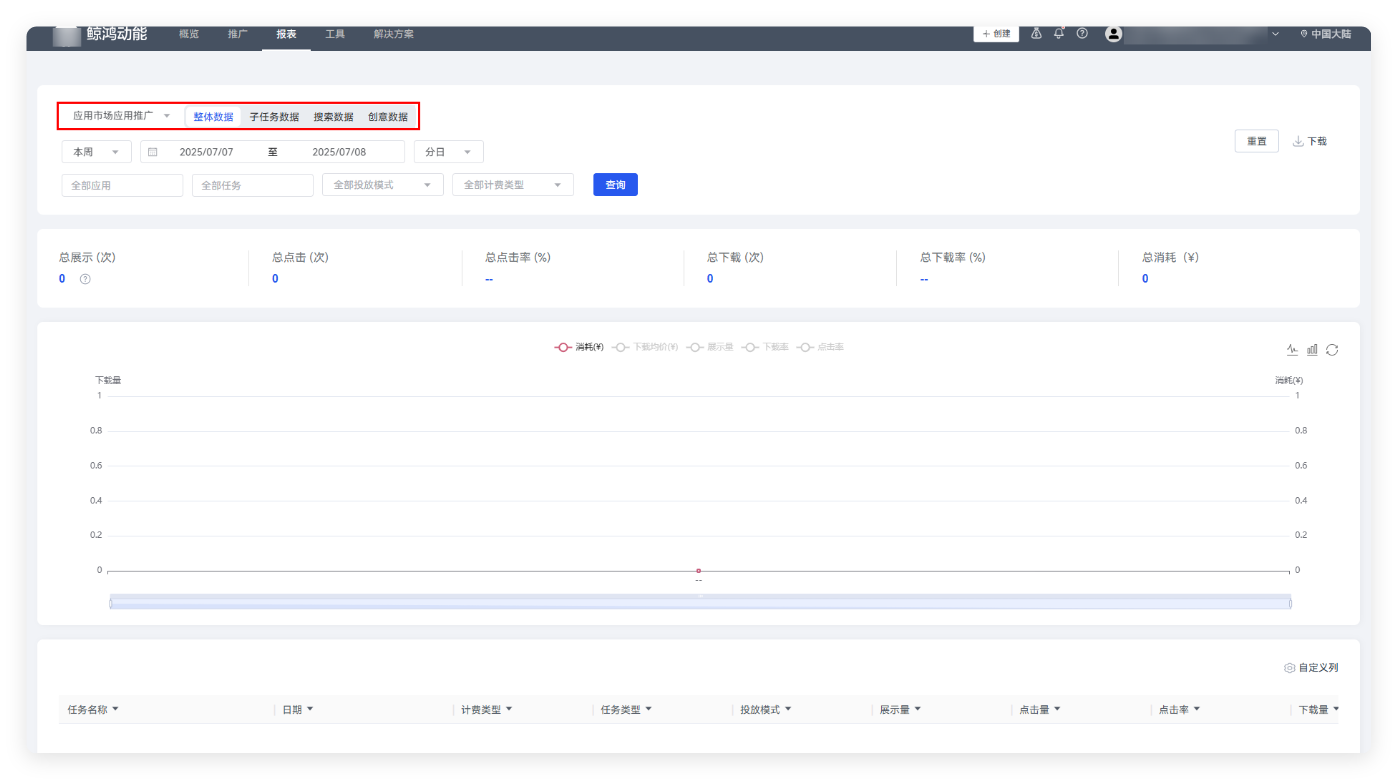Image resolution: width=1397 pixels, height=779 pixels.
Task: Click the chart zoom range bar
Action: (x=700, y=603)
